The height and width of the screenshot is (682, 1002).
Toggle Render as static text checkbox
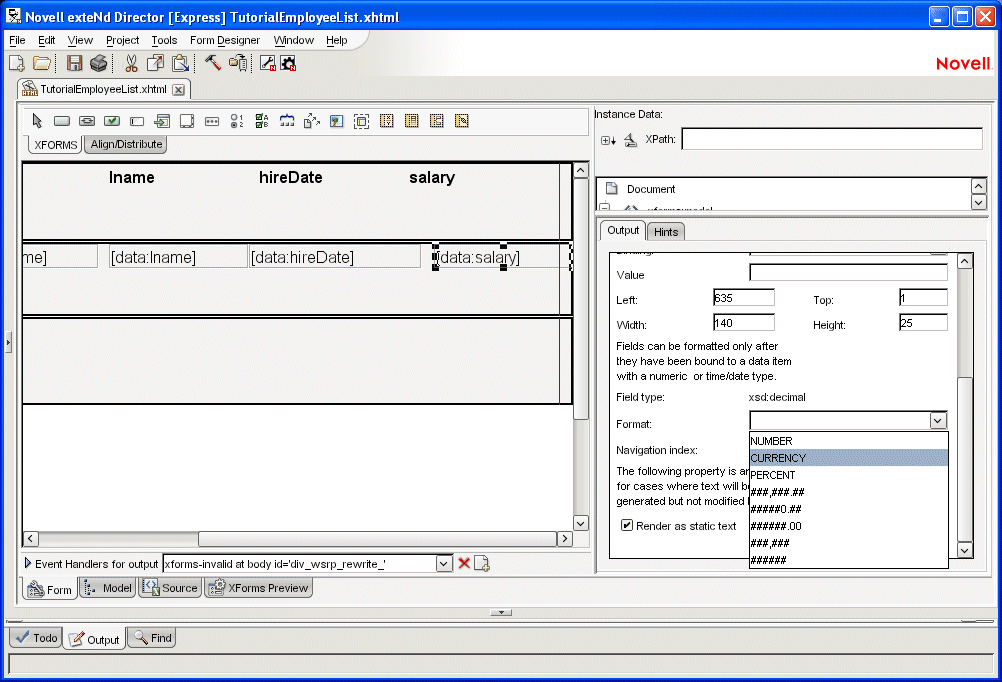[x=627, y=526]
